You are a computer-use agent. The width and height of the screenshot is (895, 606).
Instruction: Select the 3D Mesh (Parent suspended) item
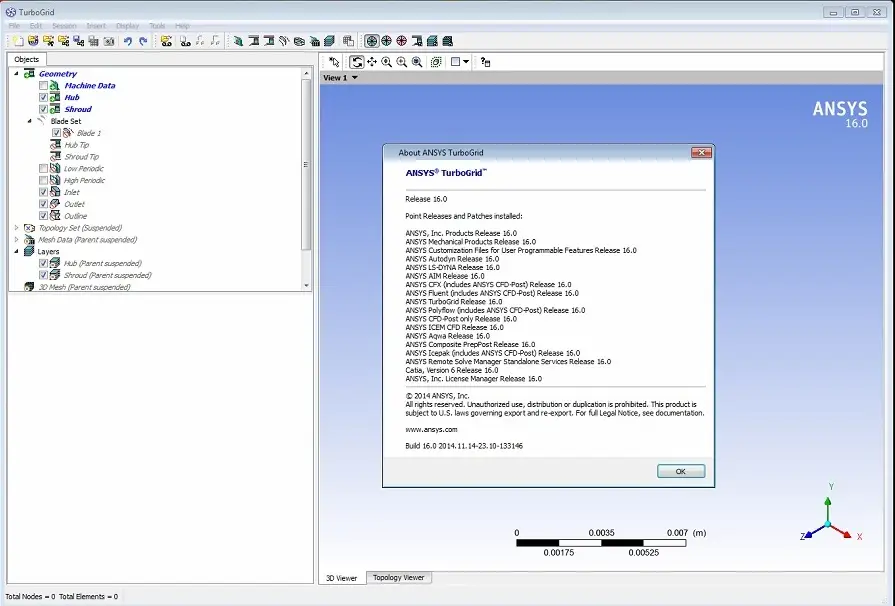(x=84, y=287)
